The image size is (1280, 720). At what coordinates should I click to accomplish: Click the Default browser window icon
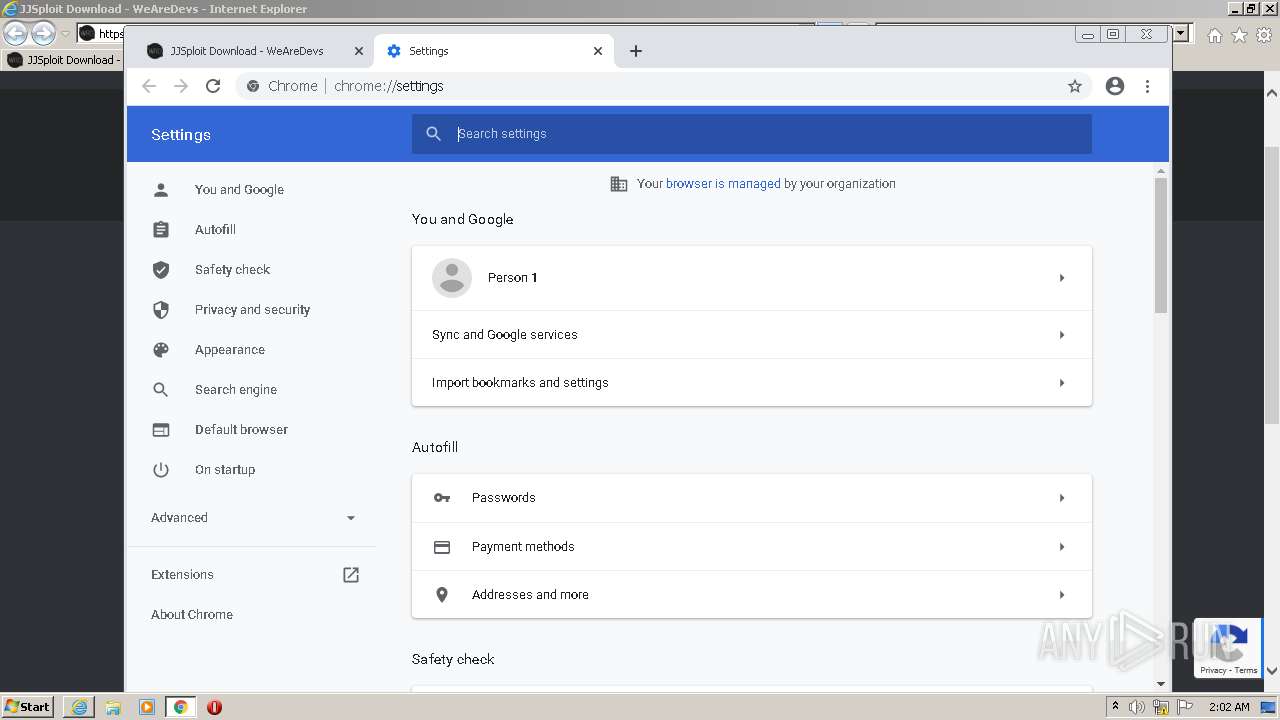pyautogui.click(x=161, y=429)
